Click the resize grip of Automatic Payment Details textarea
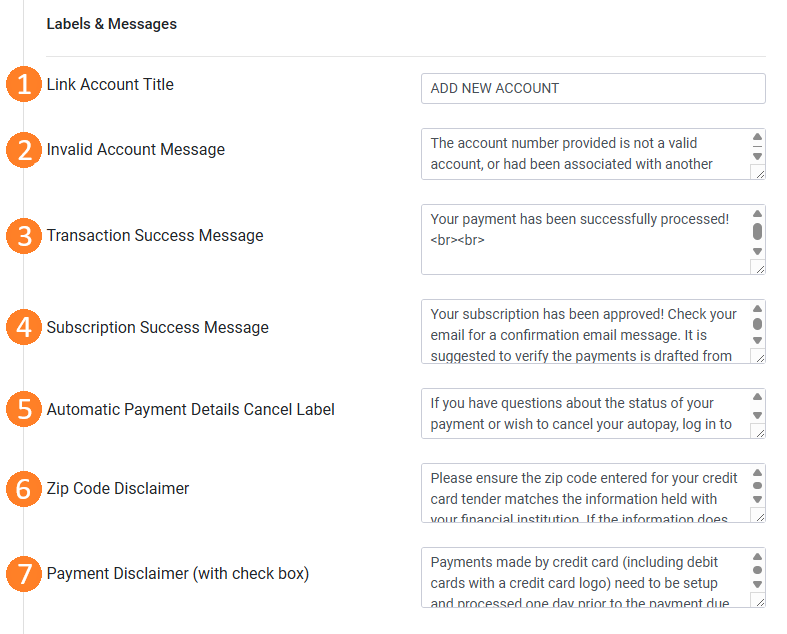787x634 pixels. point(758,431)
